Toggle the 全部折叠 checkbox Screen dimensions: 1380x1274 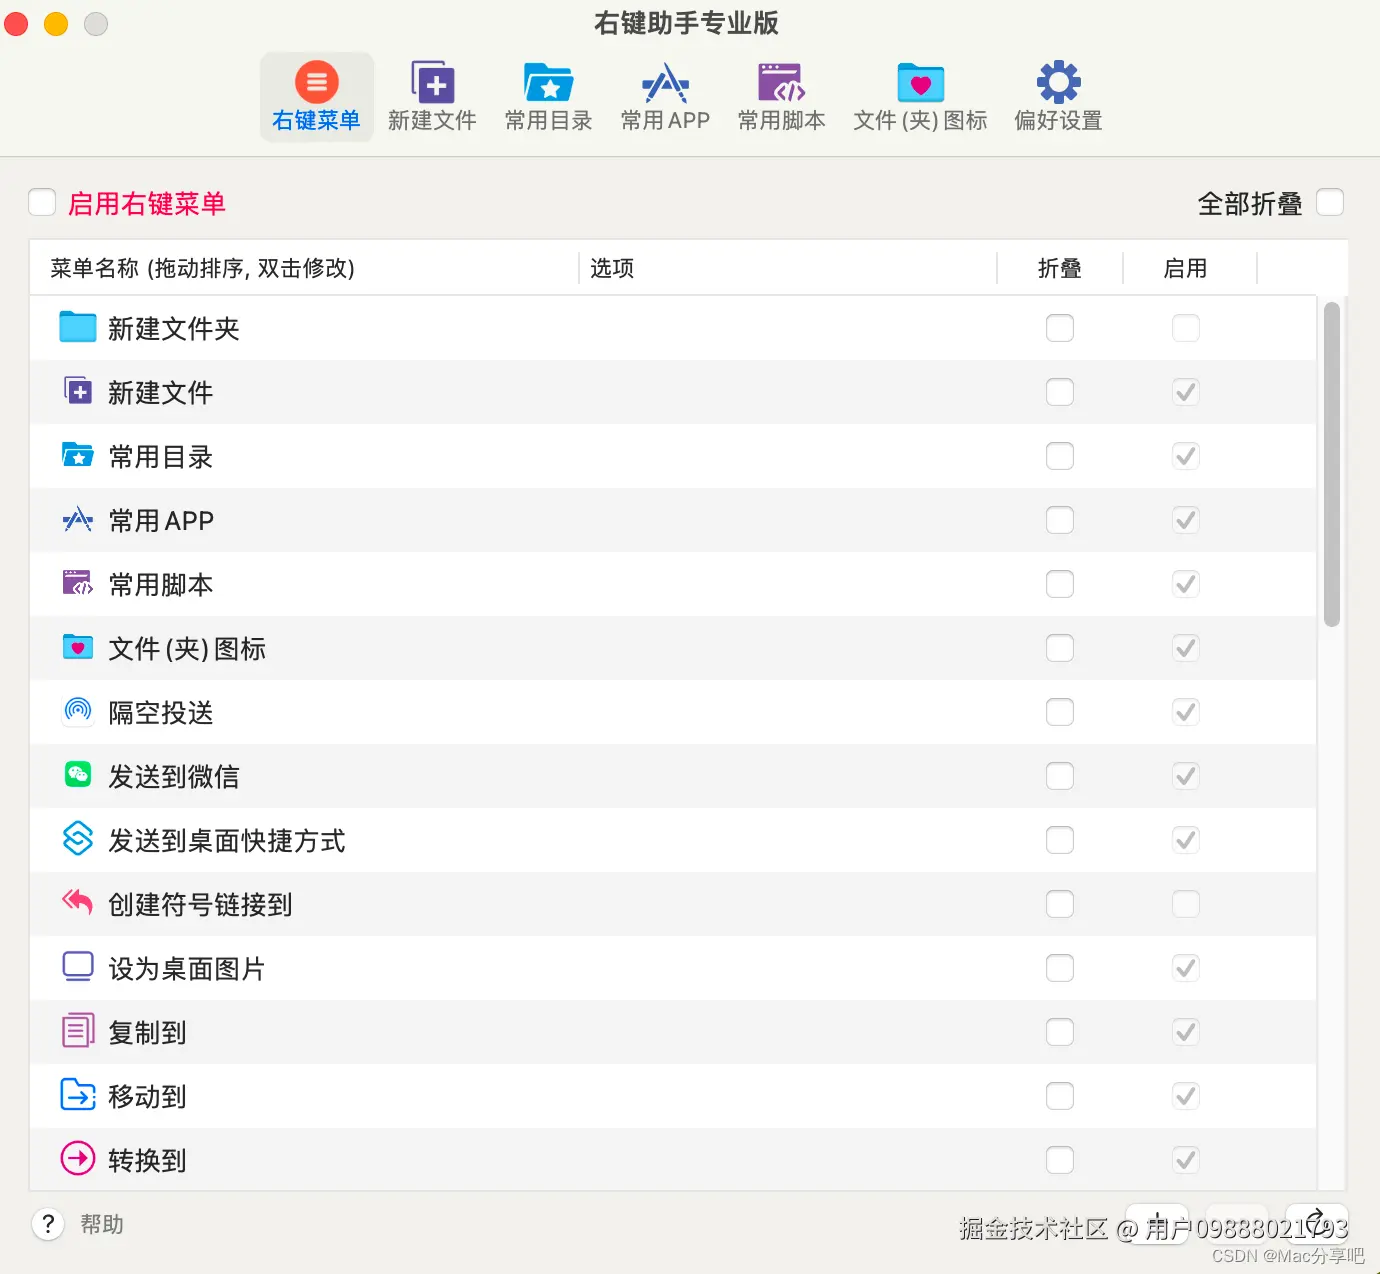(x=1330, y=202)
